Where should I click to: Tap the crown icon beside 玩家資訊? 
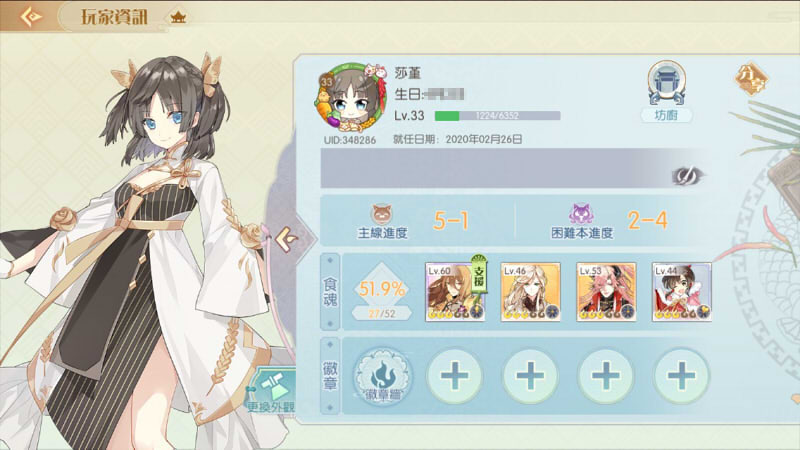178,18
